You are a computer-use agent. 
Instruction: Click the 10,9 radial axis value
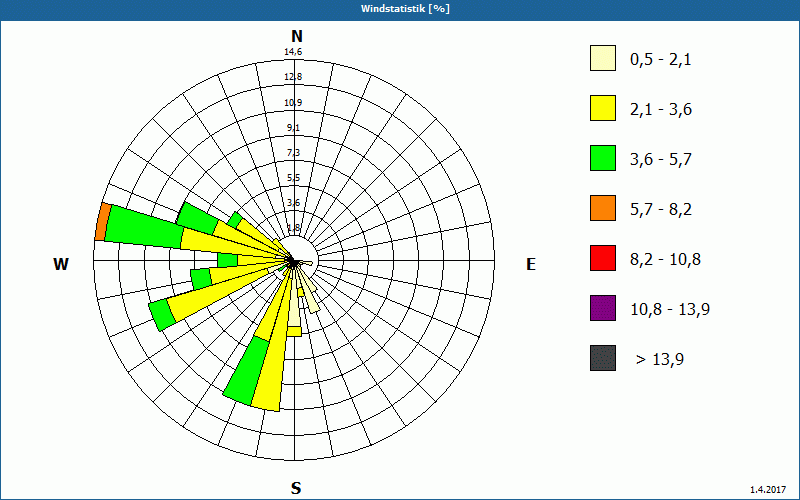(293, 103)
